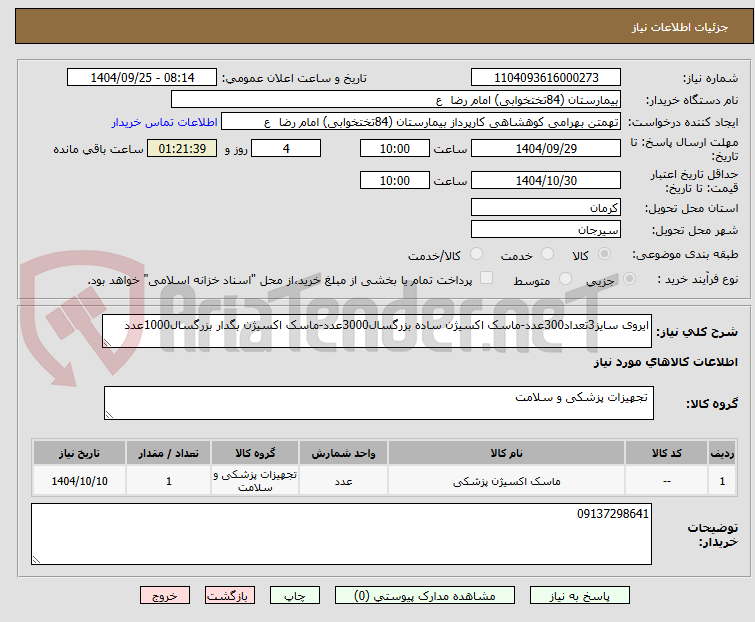This screenshot has width=755, height=622.
Task: Click the عدد unit cell in table
Action: [343, 481]
